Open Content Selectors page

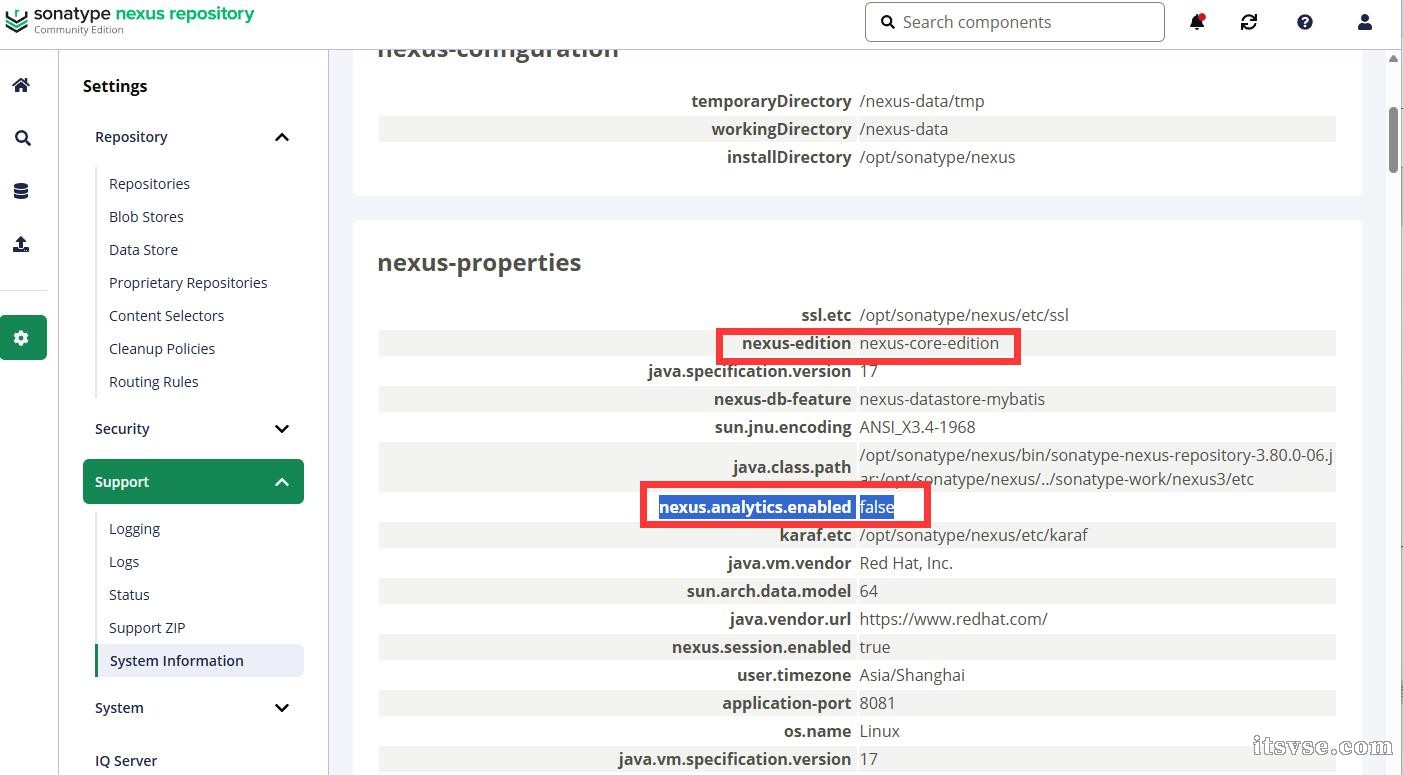click(166, 316)
